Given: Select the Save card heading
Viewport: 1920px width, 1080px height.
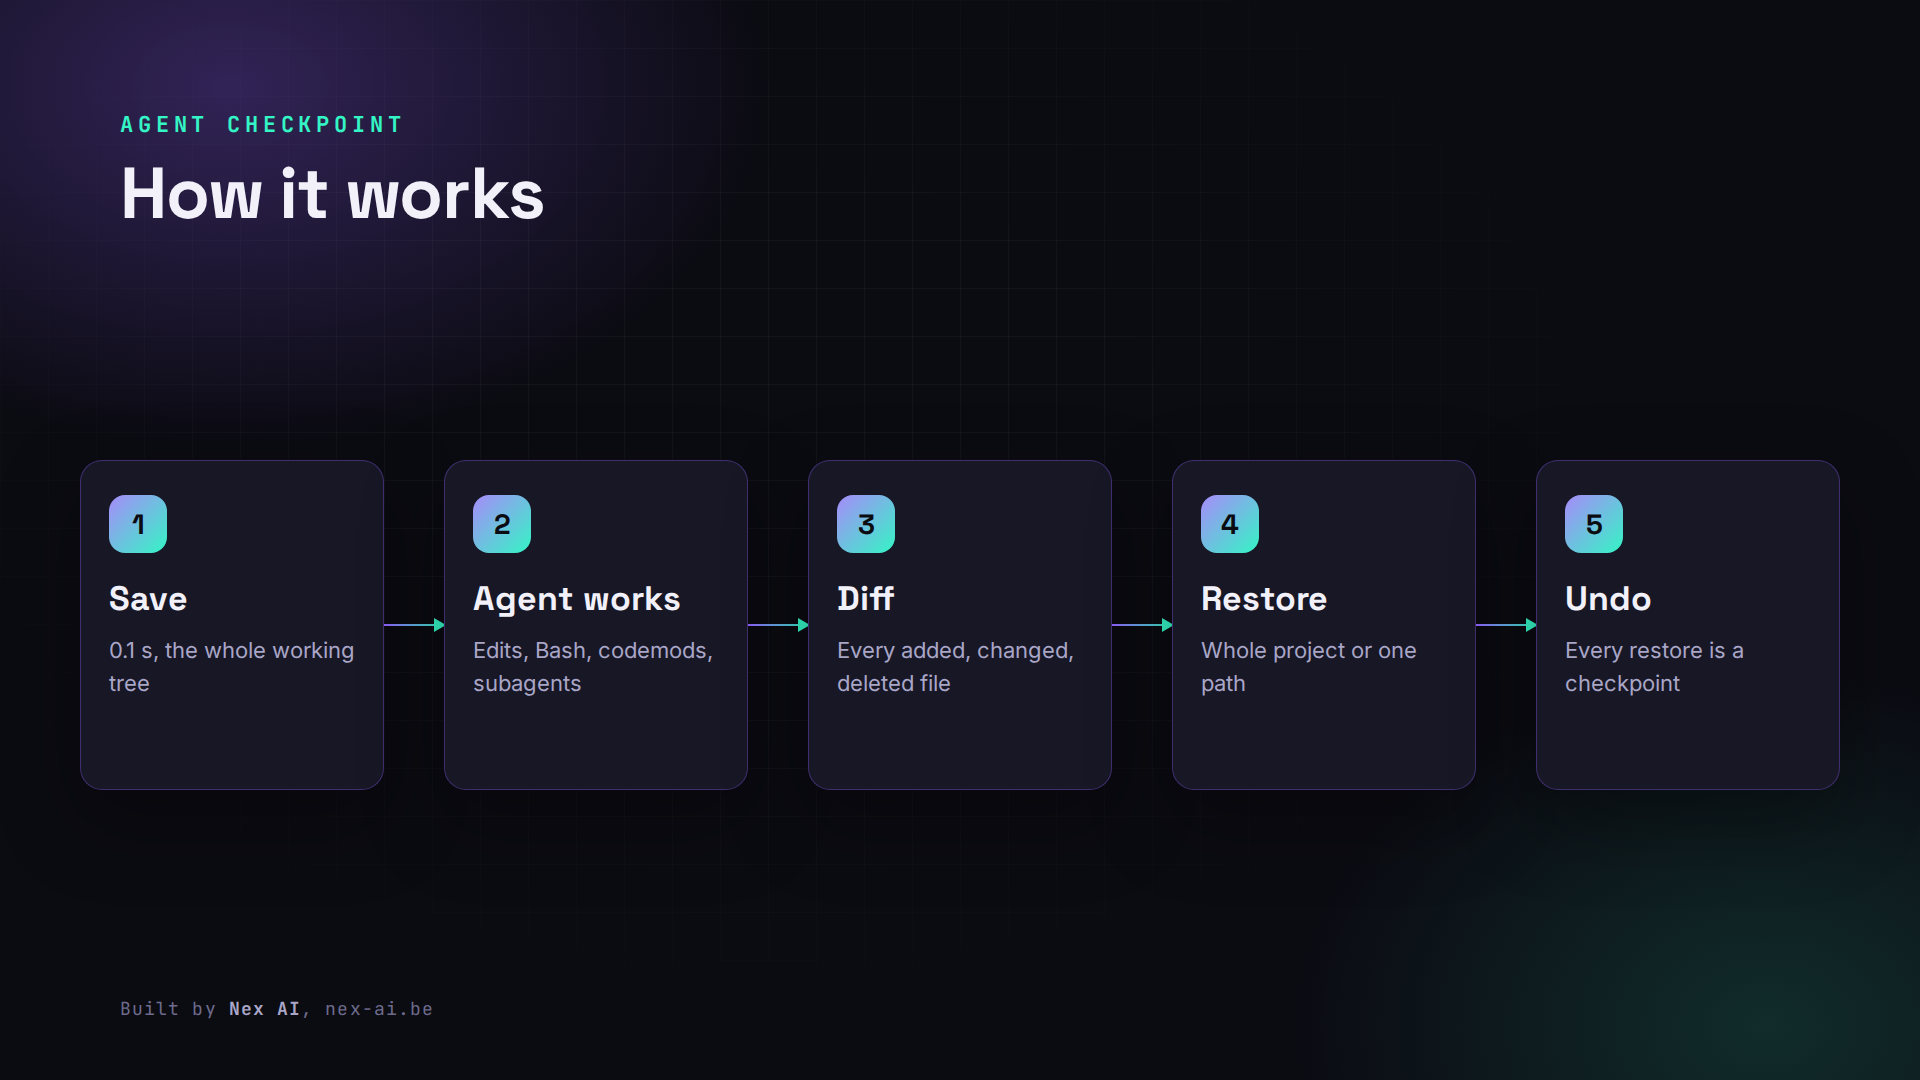Looking at the screenshot, I should coord(148,599).
